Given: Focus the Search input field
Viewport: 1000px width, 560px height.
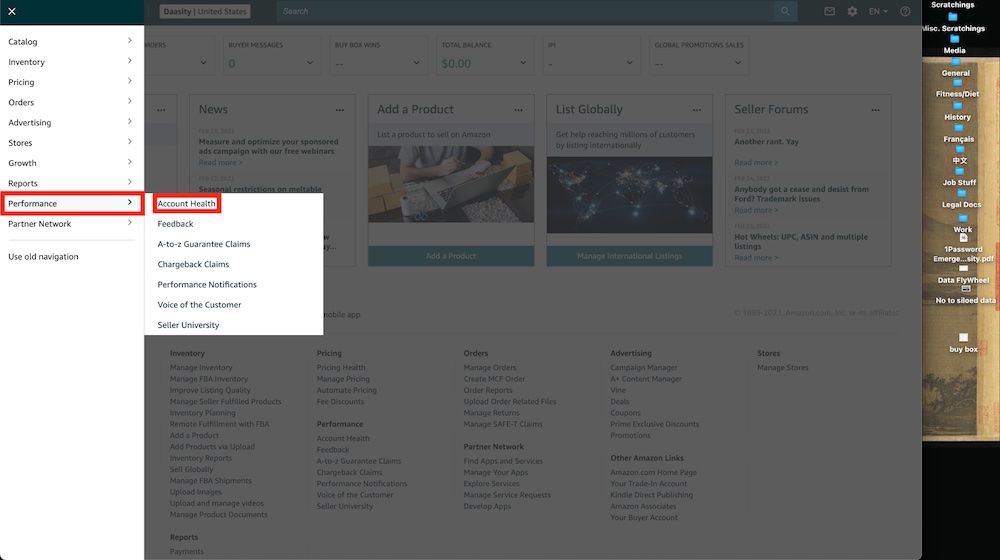Looking at the screenshot, I should click(526, 11).
